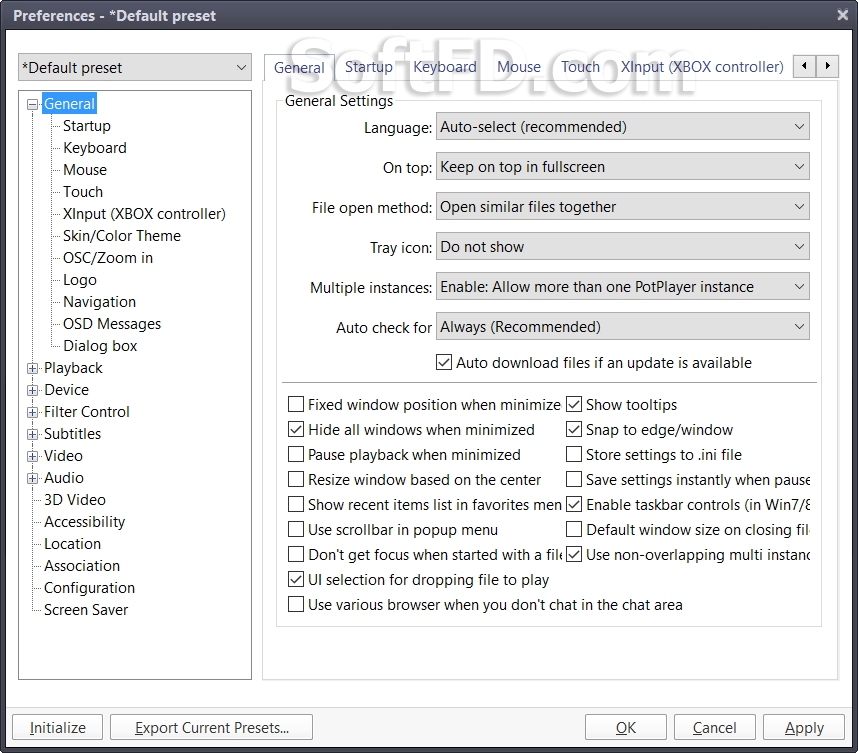This screenshot has height=753, width=858.
Task: Click the Initialize button
Action: pyautogui.click(x=57, y=727)
